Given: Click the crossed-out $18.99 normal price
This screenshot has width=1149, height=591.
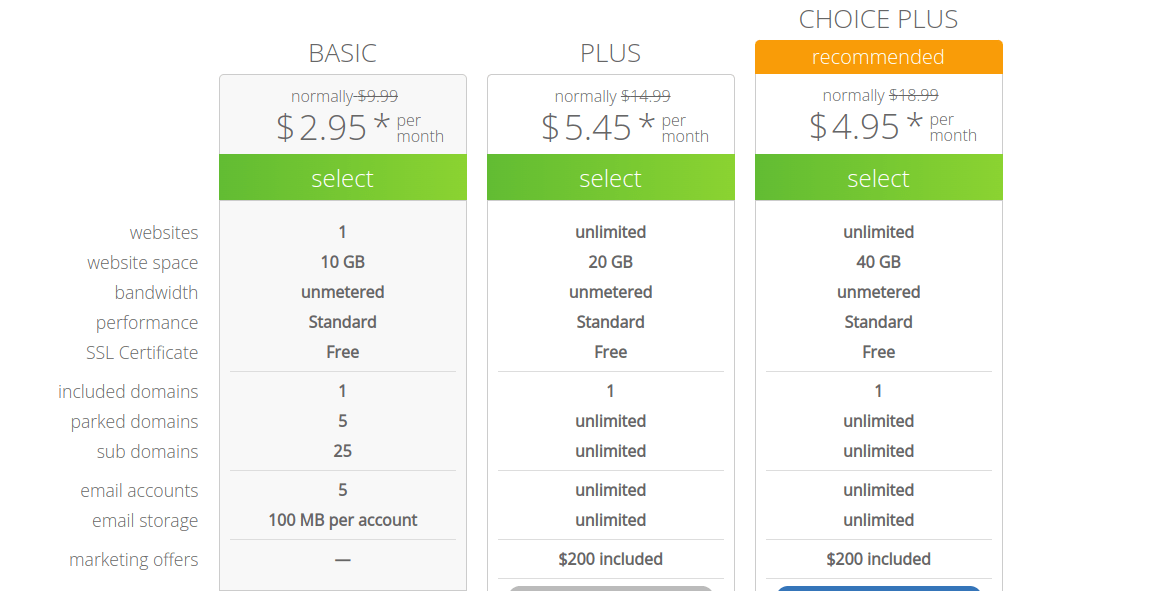Looking at the screenshot, I should pos(911,95).
